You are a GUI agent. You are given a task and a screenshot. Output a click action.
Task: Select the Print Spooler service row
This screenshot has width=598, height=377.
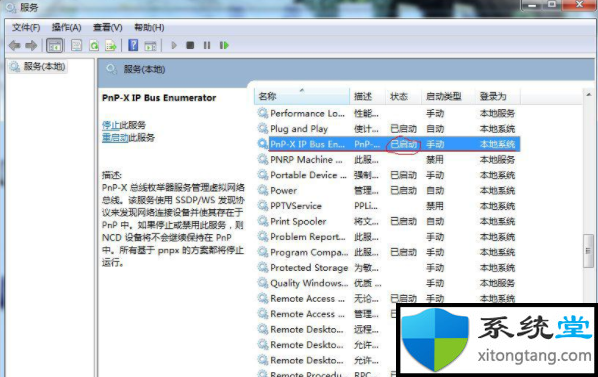pos(387,221)
